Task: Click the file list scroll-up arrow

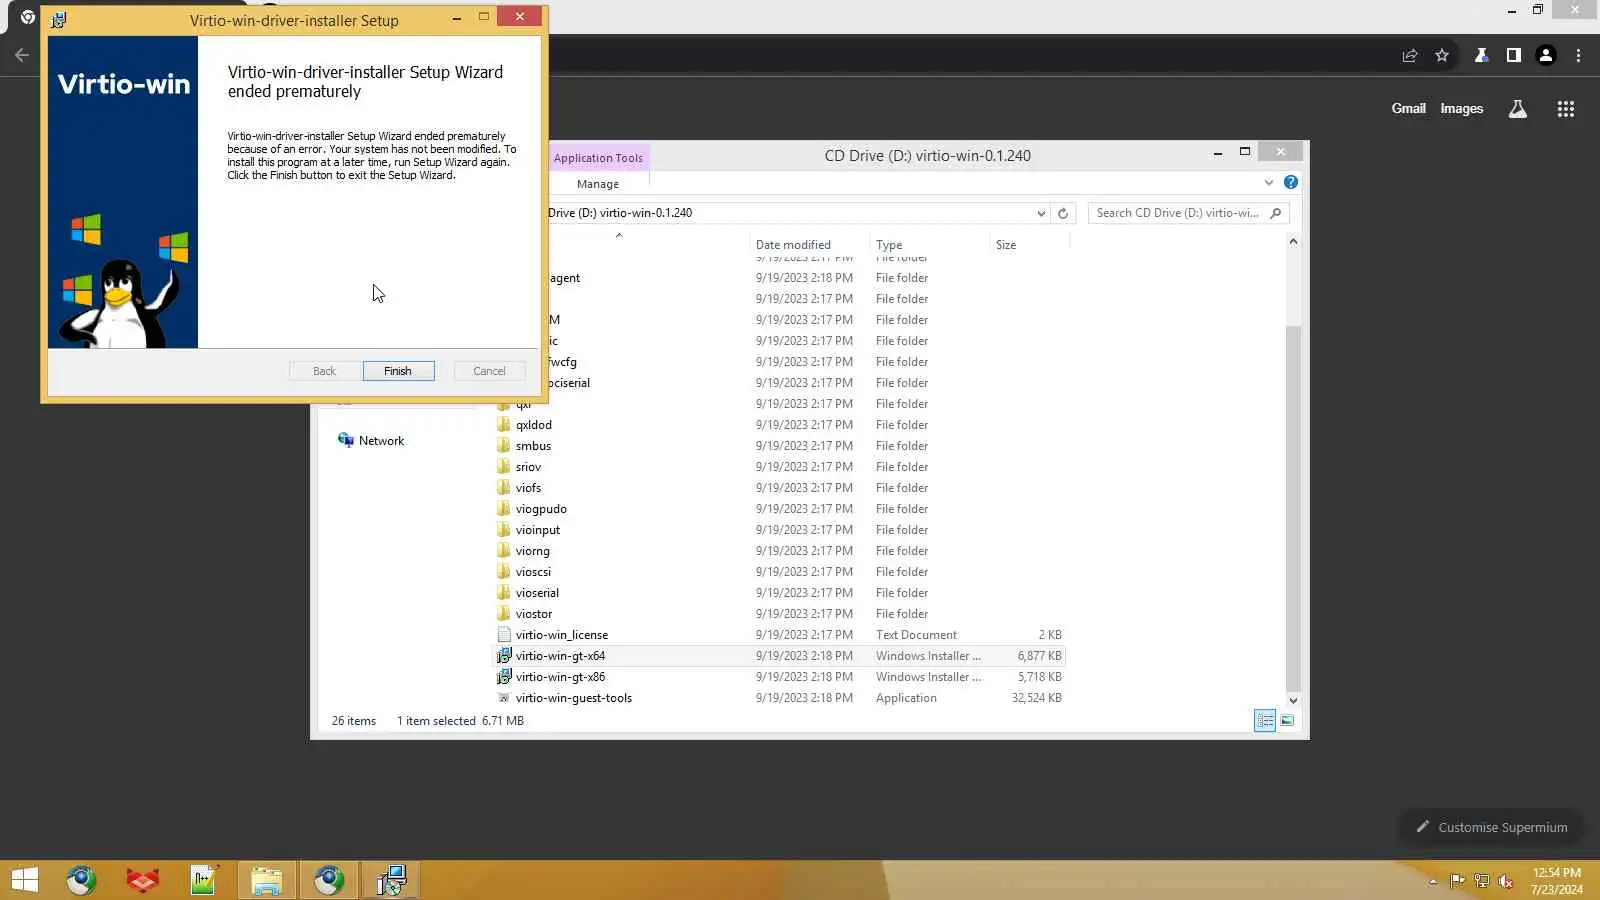Action: click(1293, 241)
